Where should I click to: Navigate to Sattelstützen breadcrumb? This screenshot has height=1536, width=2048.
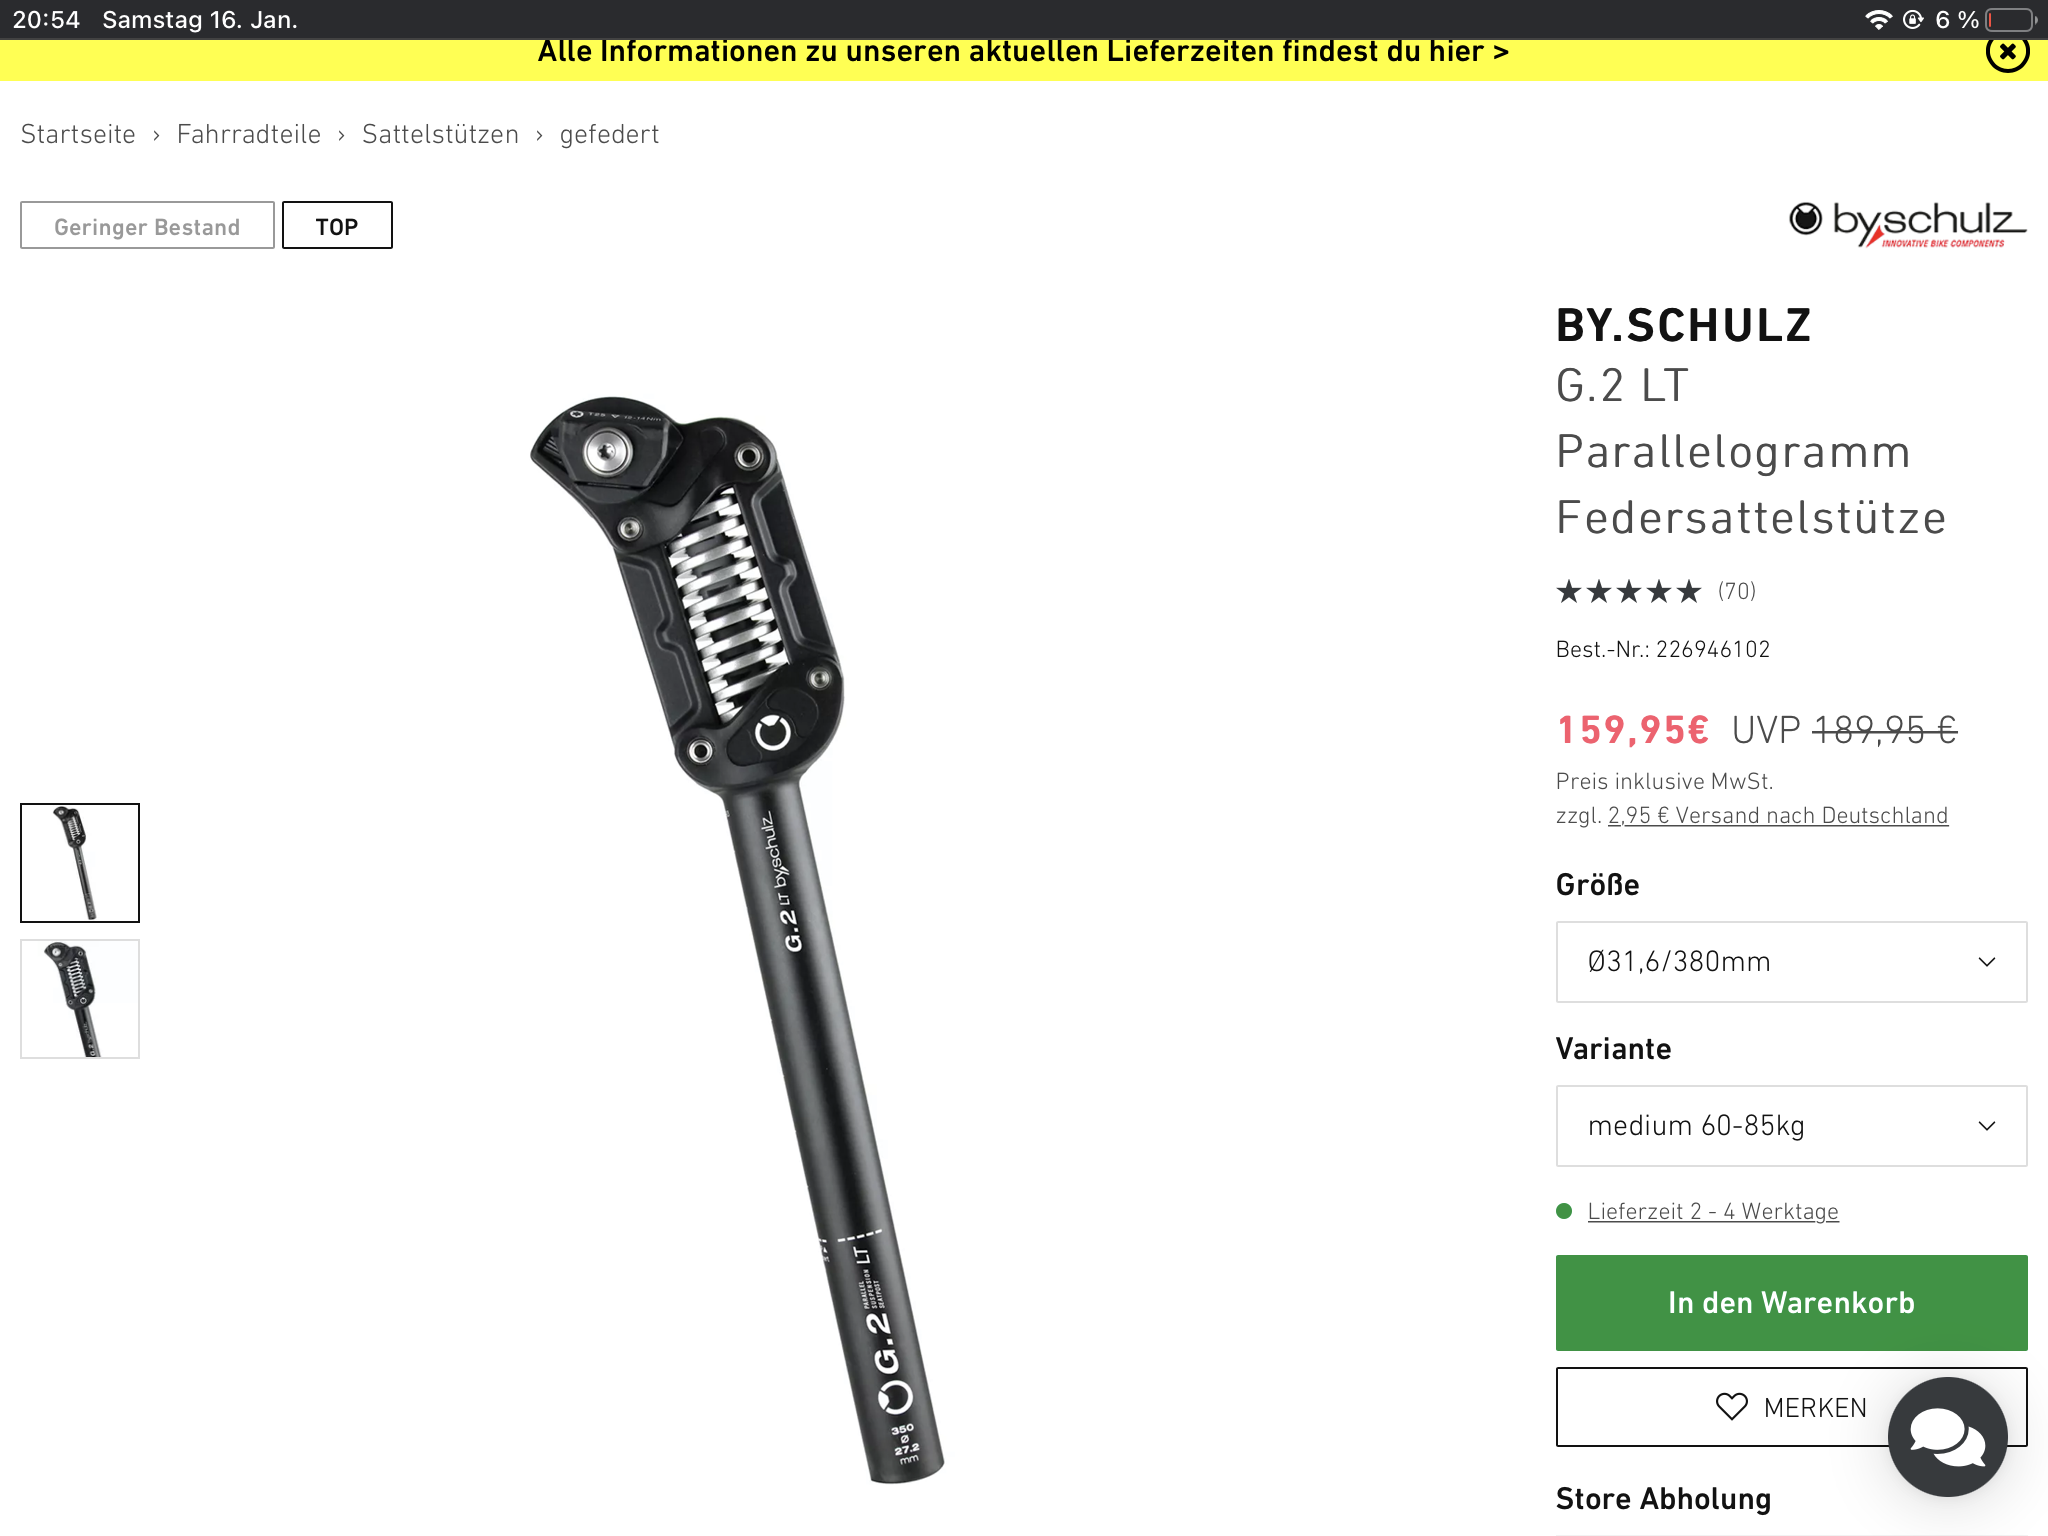(x=440, y=135)
